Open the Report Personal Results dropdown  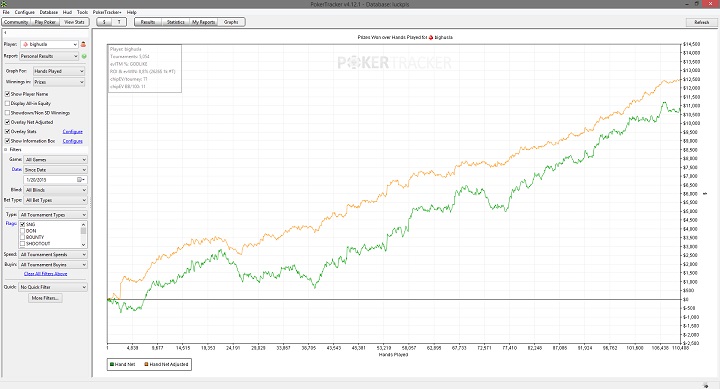pos(49,56)
